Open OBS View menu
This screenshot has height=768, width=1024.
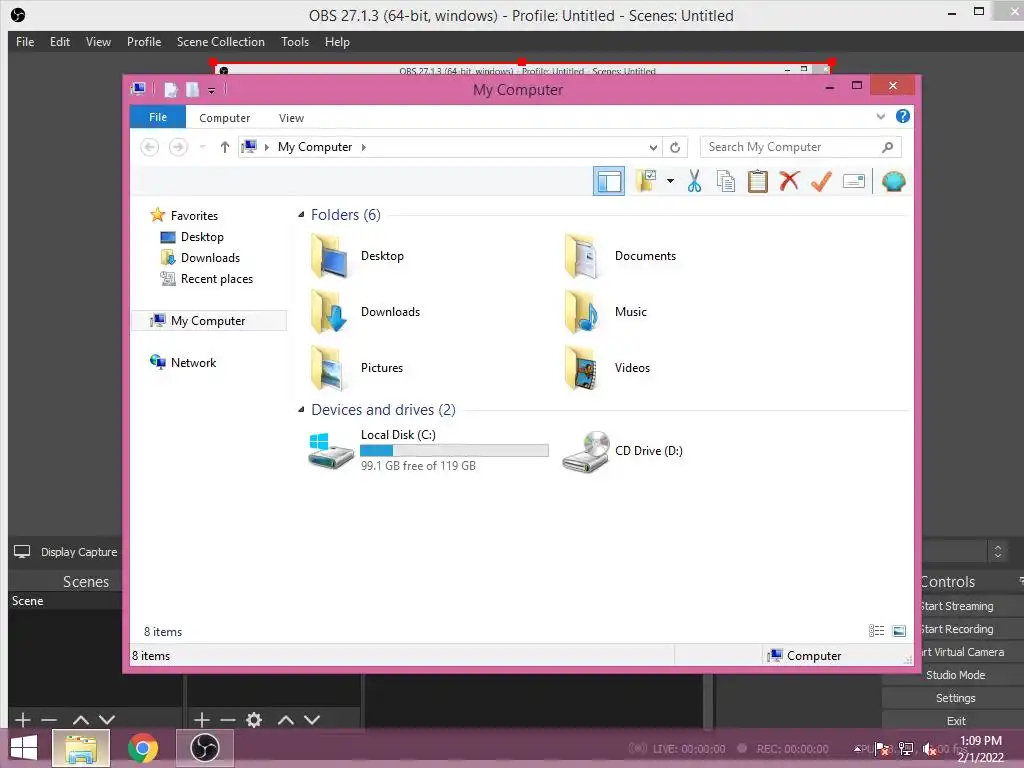click(x=99, y=42)
